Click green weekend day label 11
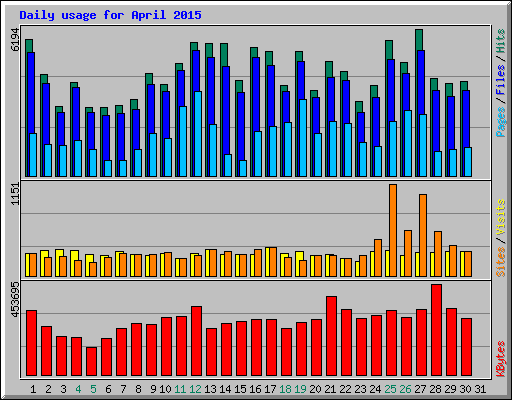512x400 pixels. click(180, 389)
